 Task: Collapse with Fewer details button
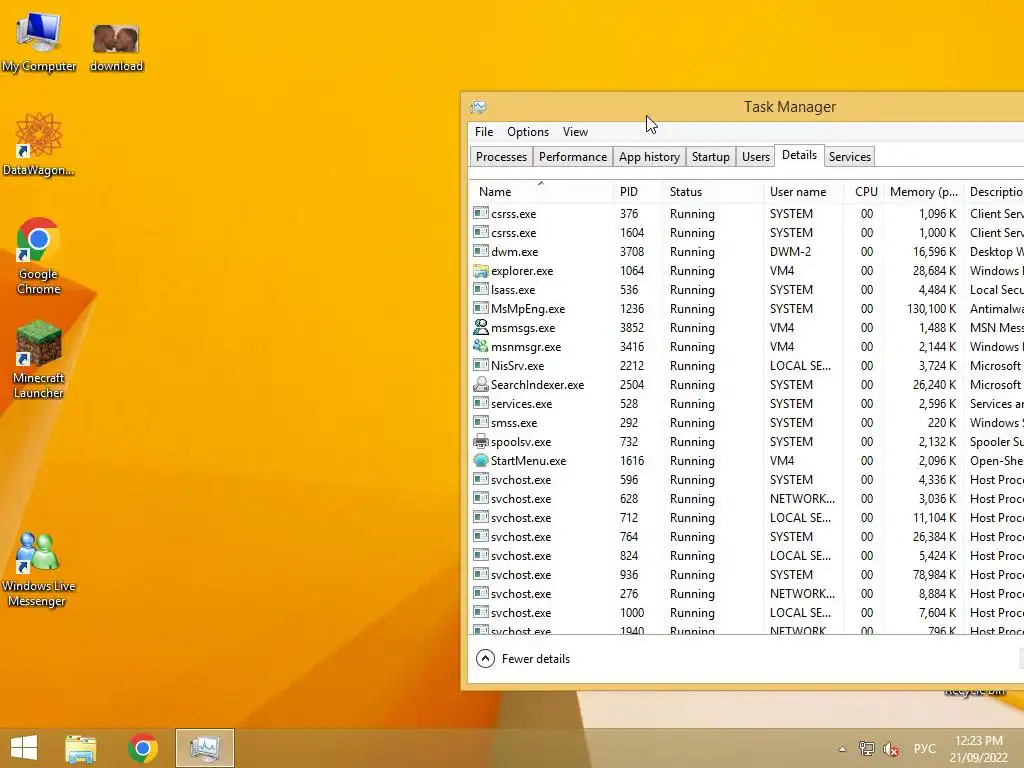(523, 659)
